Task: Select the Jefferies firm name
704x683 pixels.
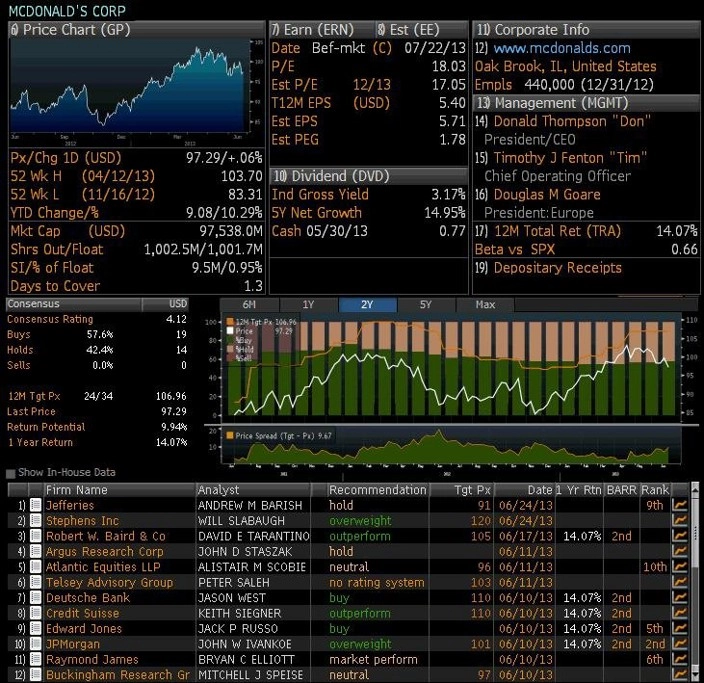Action: tap(70, 505)
